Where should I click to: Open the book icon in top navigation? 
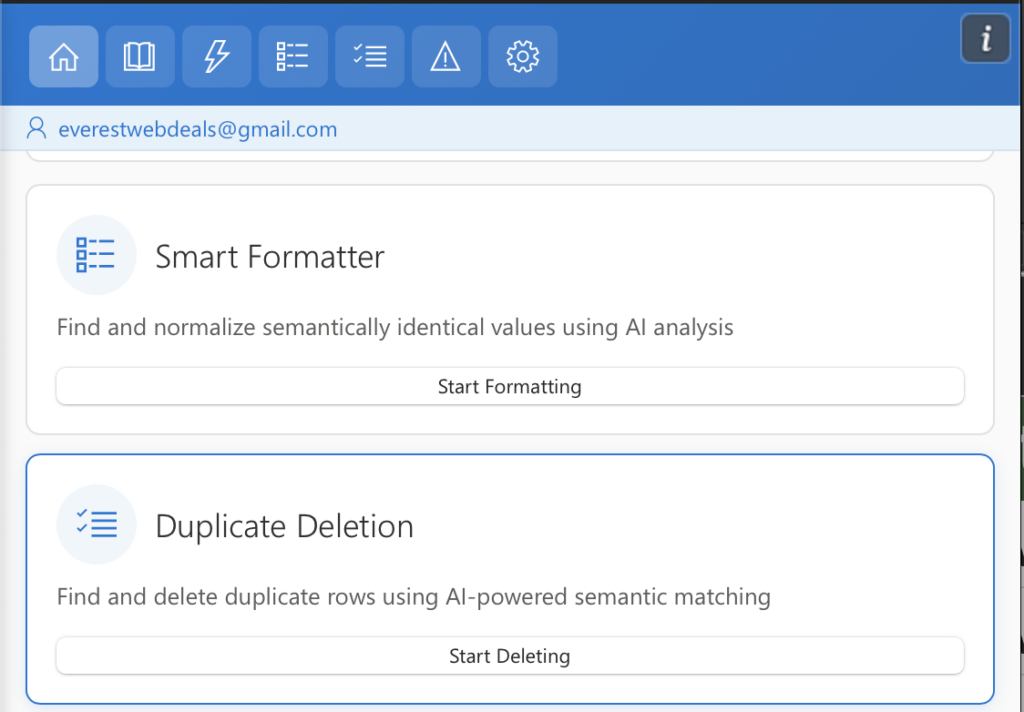coord(140,57)
